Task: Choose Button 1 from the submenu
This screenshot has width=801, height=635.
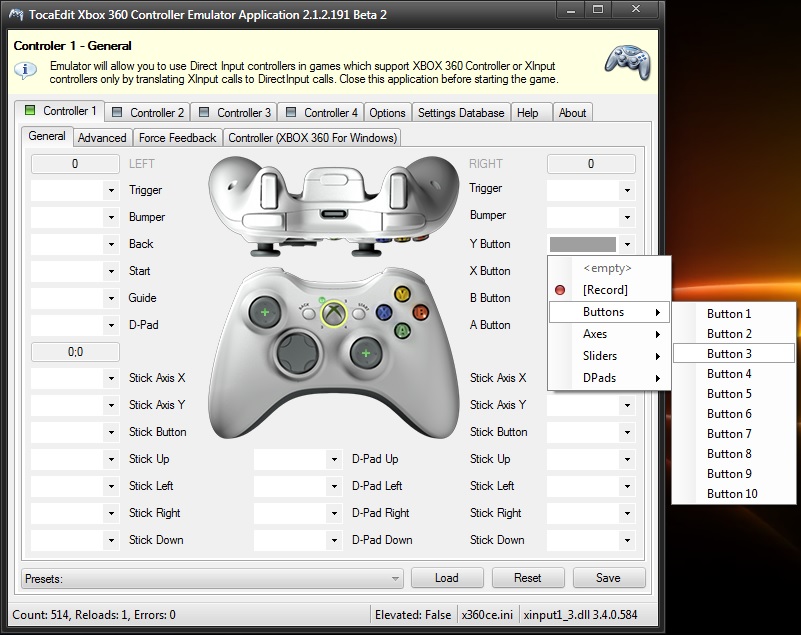Action: click(734, 314)
